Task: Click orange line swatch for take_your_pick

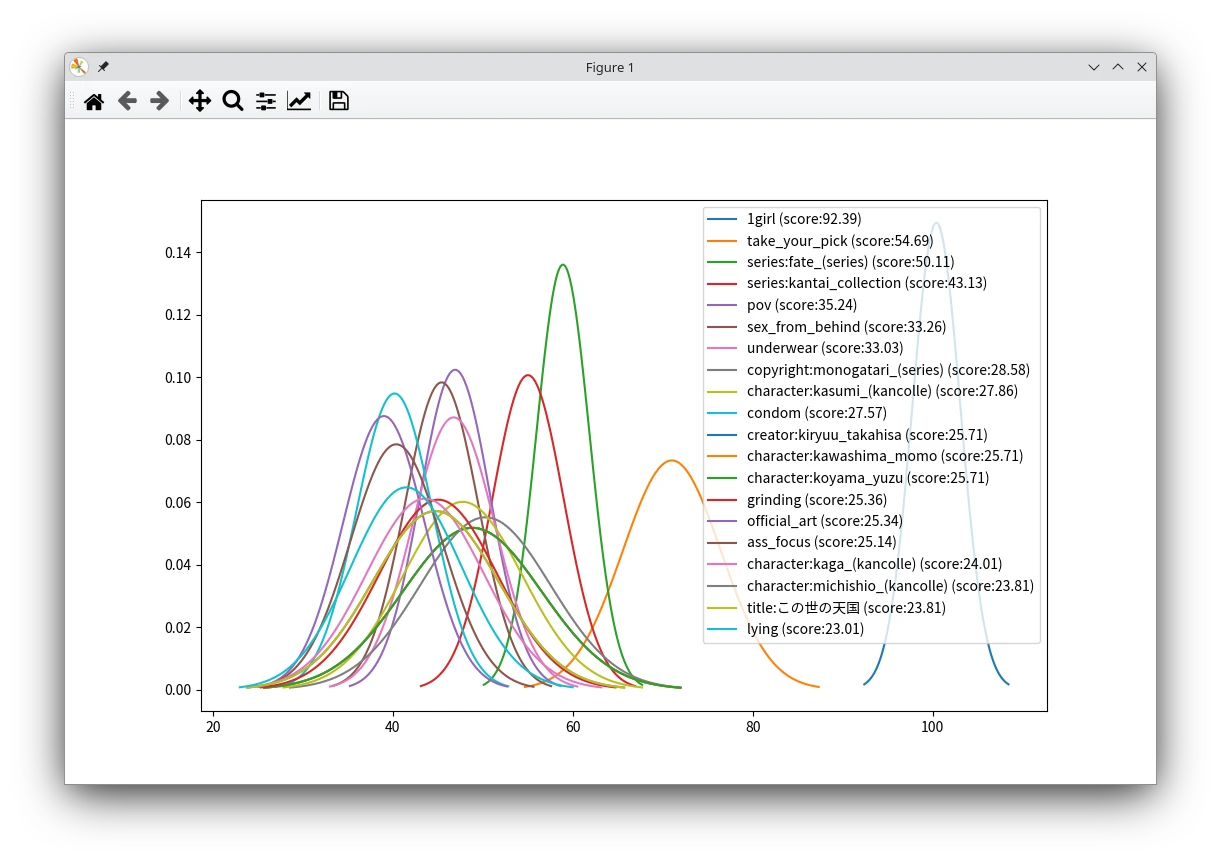Action: (722, 241)
